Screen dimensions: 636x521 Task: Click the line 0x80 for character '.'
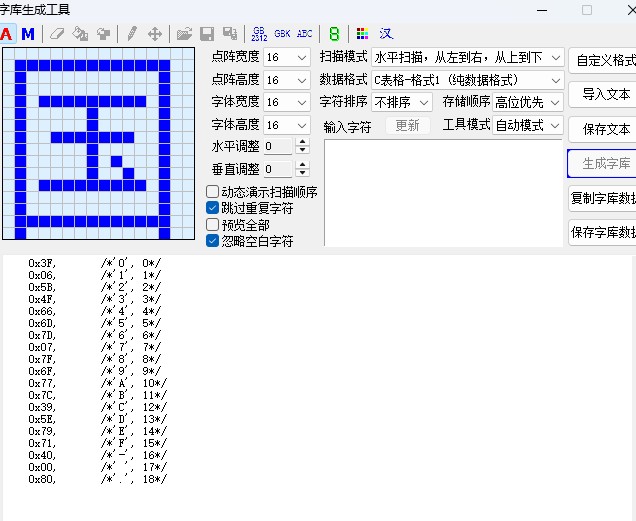pyautogui.click(x=97, y=479)
